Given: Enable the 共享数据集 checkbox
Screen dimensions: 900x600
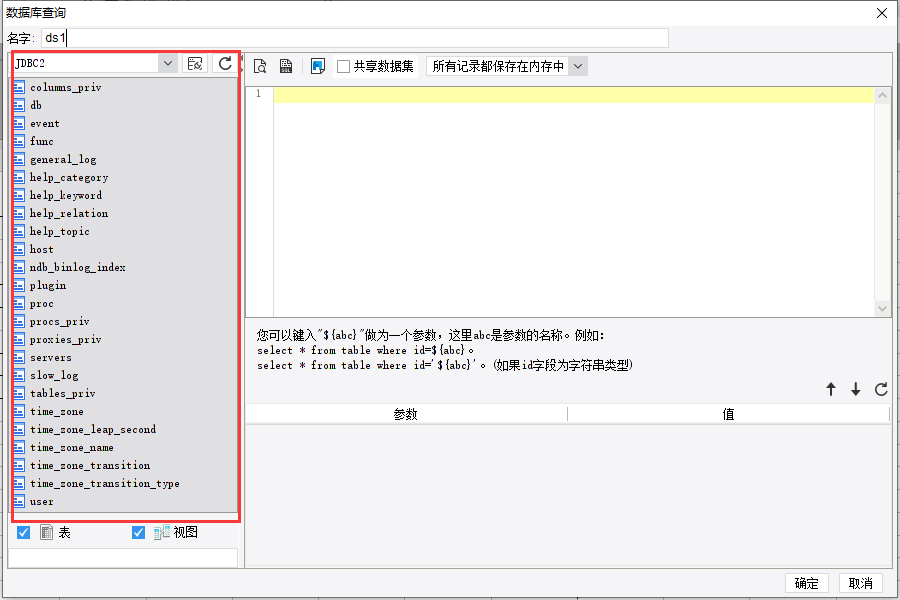Looking at the screenshot, I should [343, 67].
